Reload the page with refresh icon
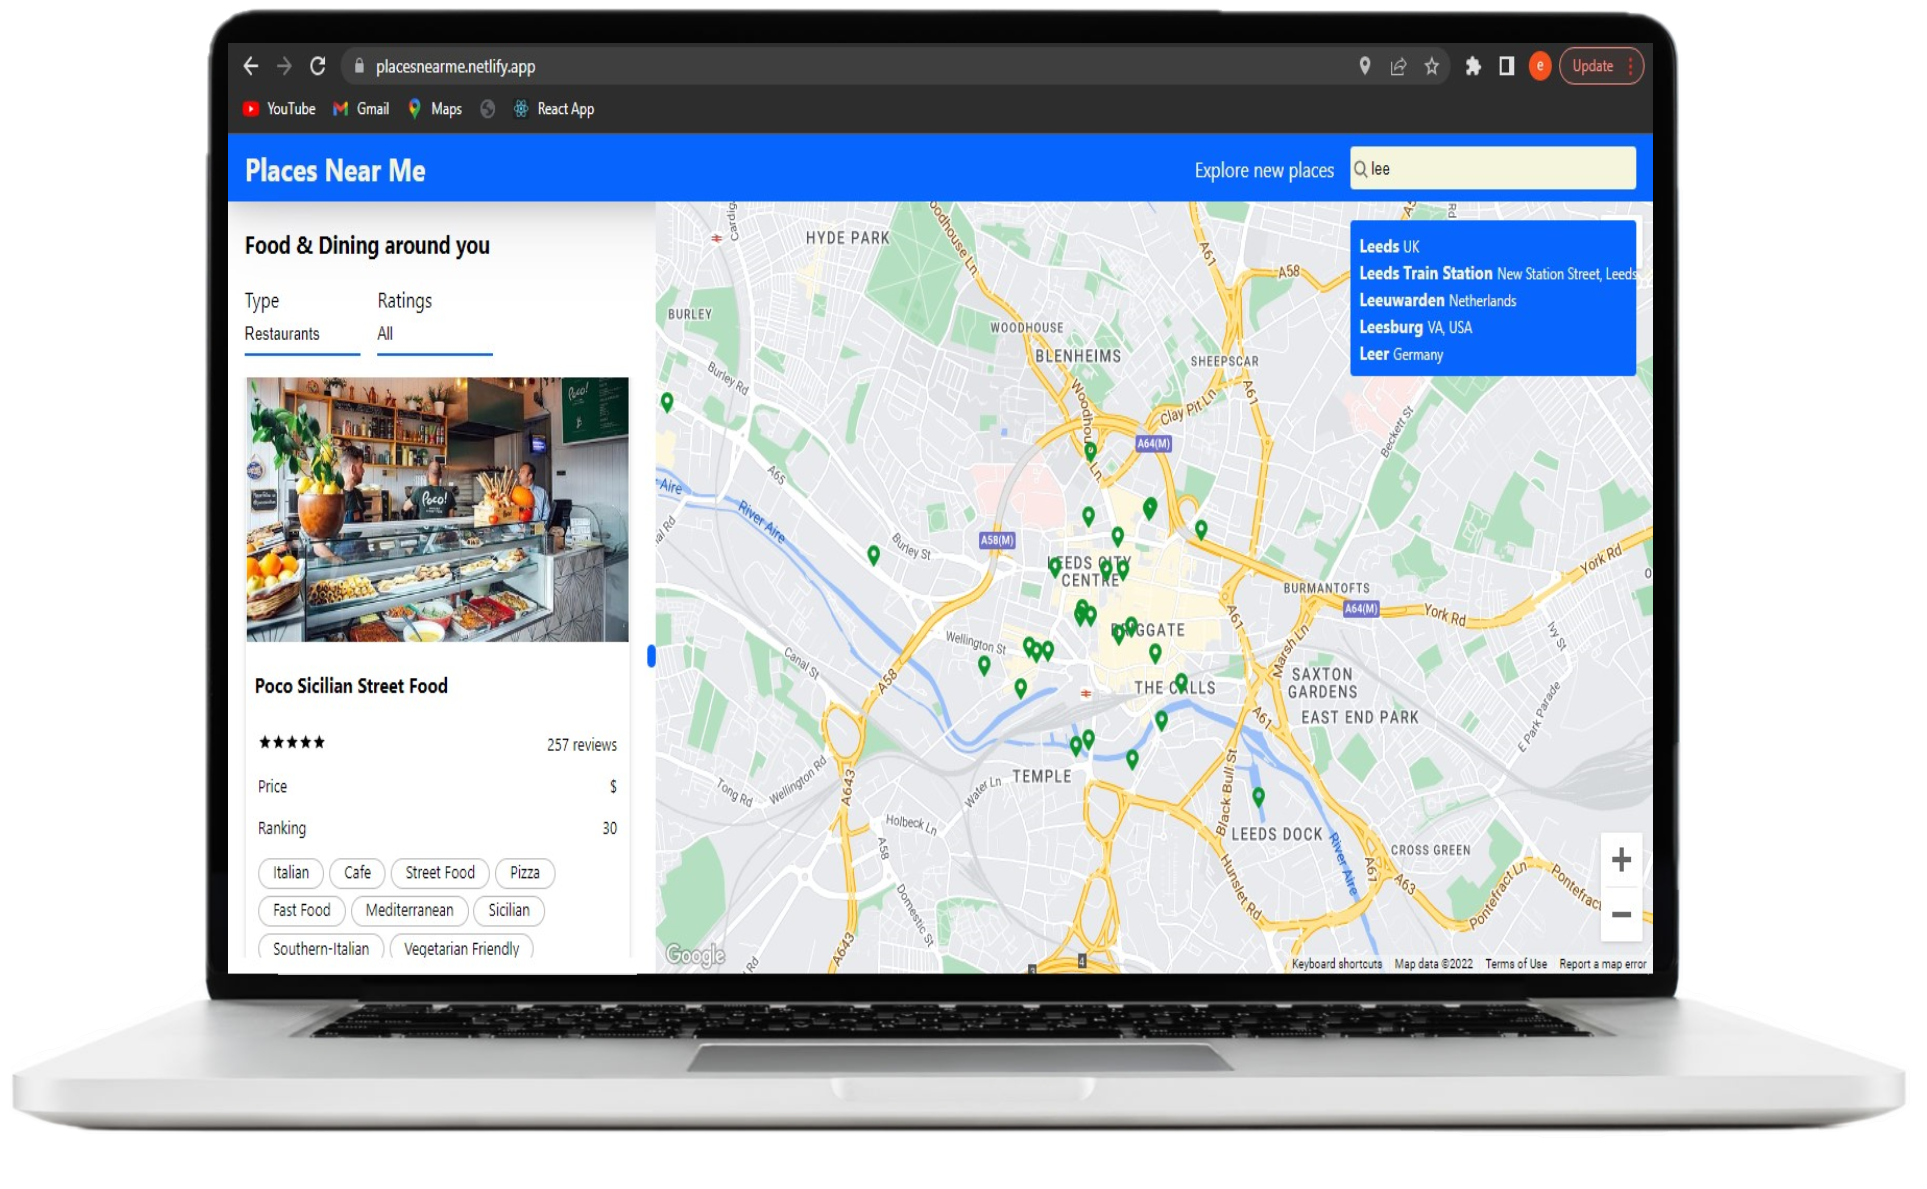This screenshot has width=1927, height=1189. (318, 66)
